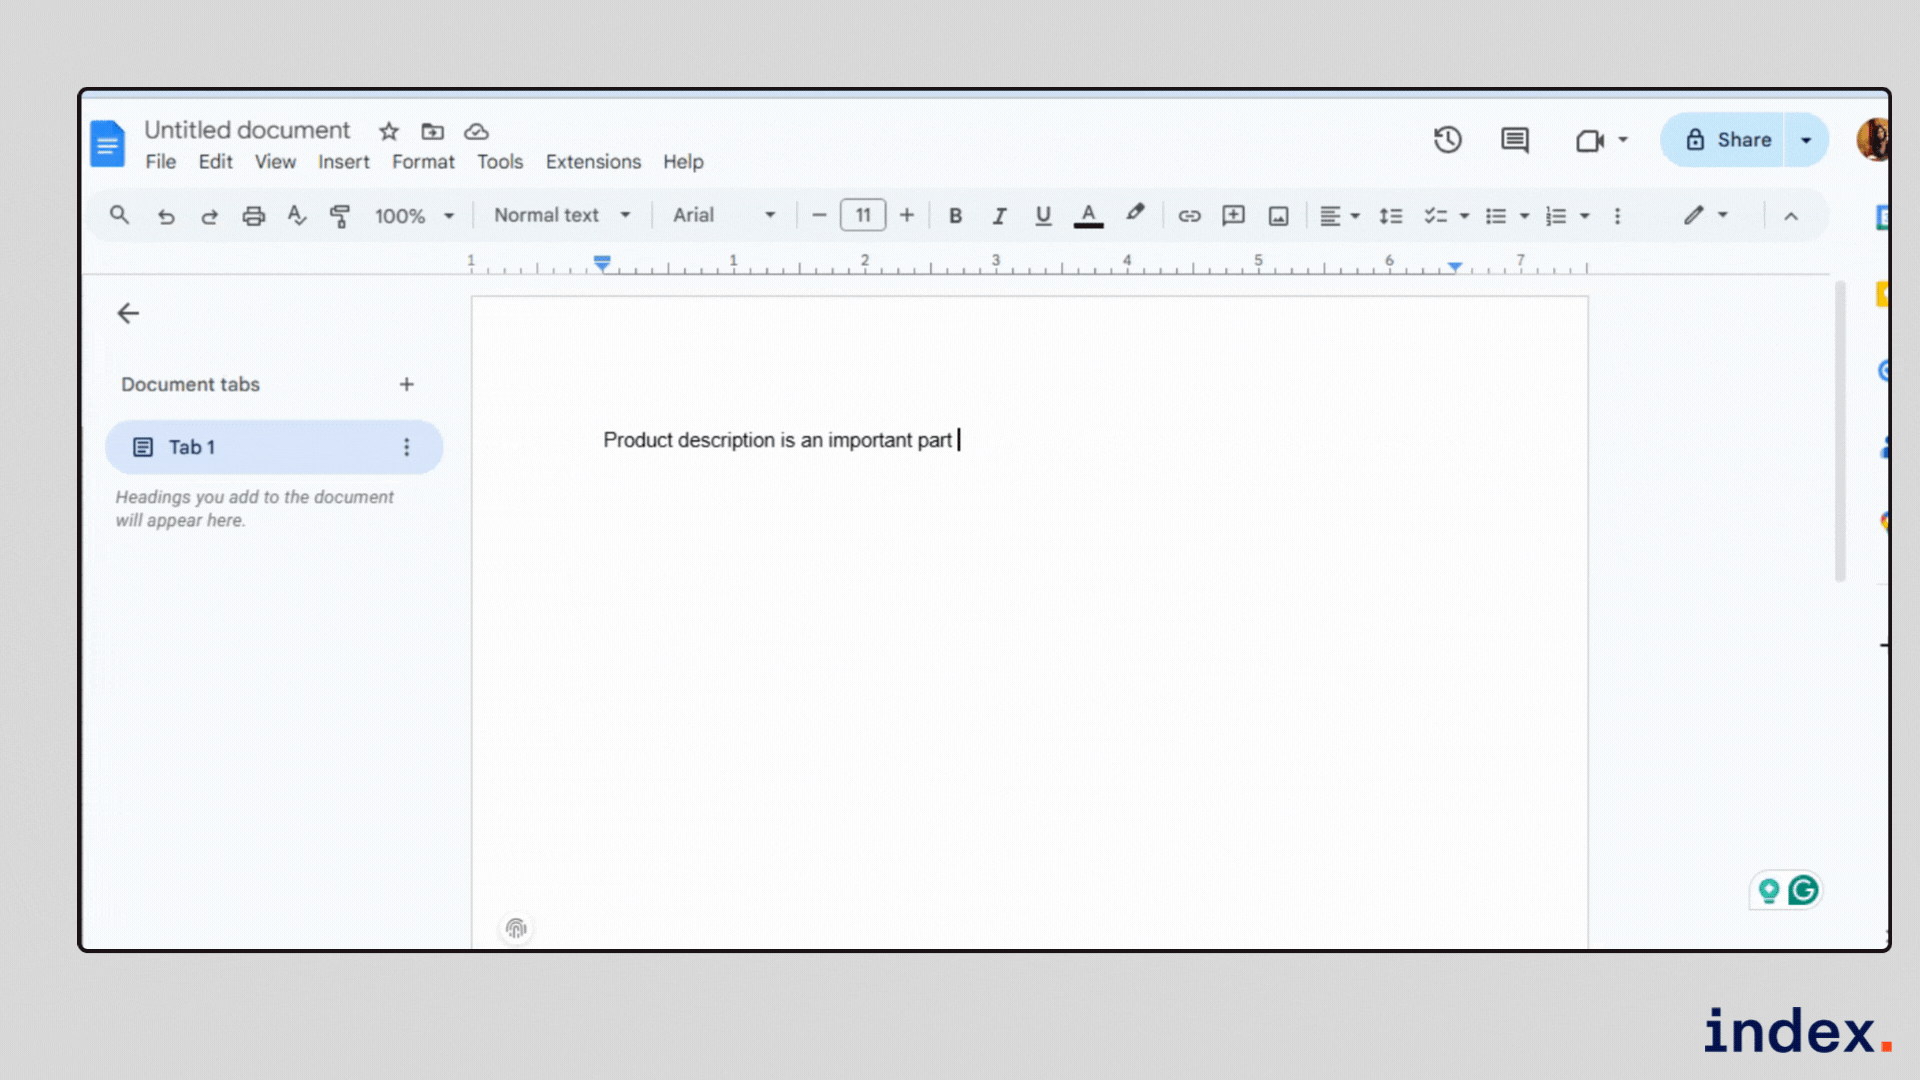The width and height of the screenshot is (1920, 1080).
Task: Click the font size input field
Action: coord(862,216)
